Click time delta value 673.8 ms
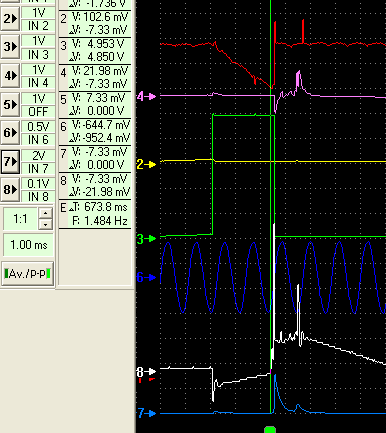 (x=106, y=207)
